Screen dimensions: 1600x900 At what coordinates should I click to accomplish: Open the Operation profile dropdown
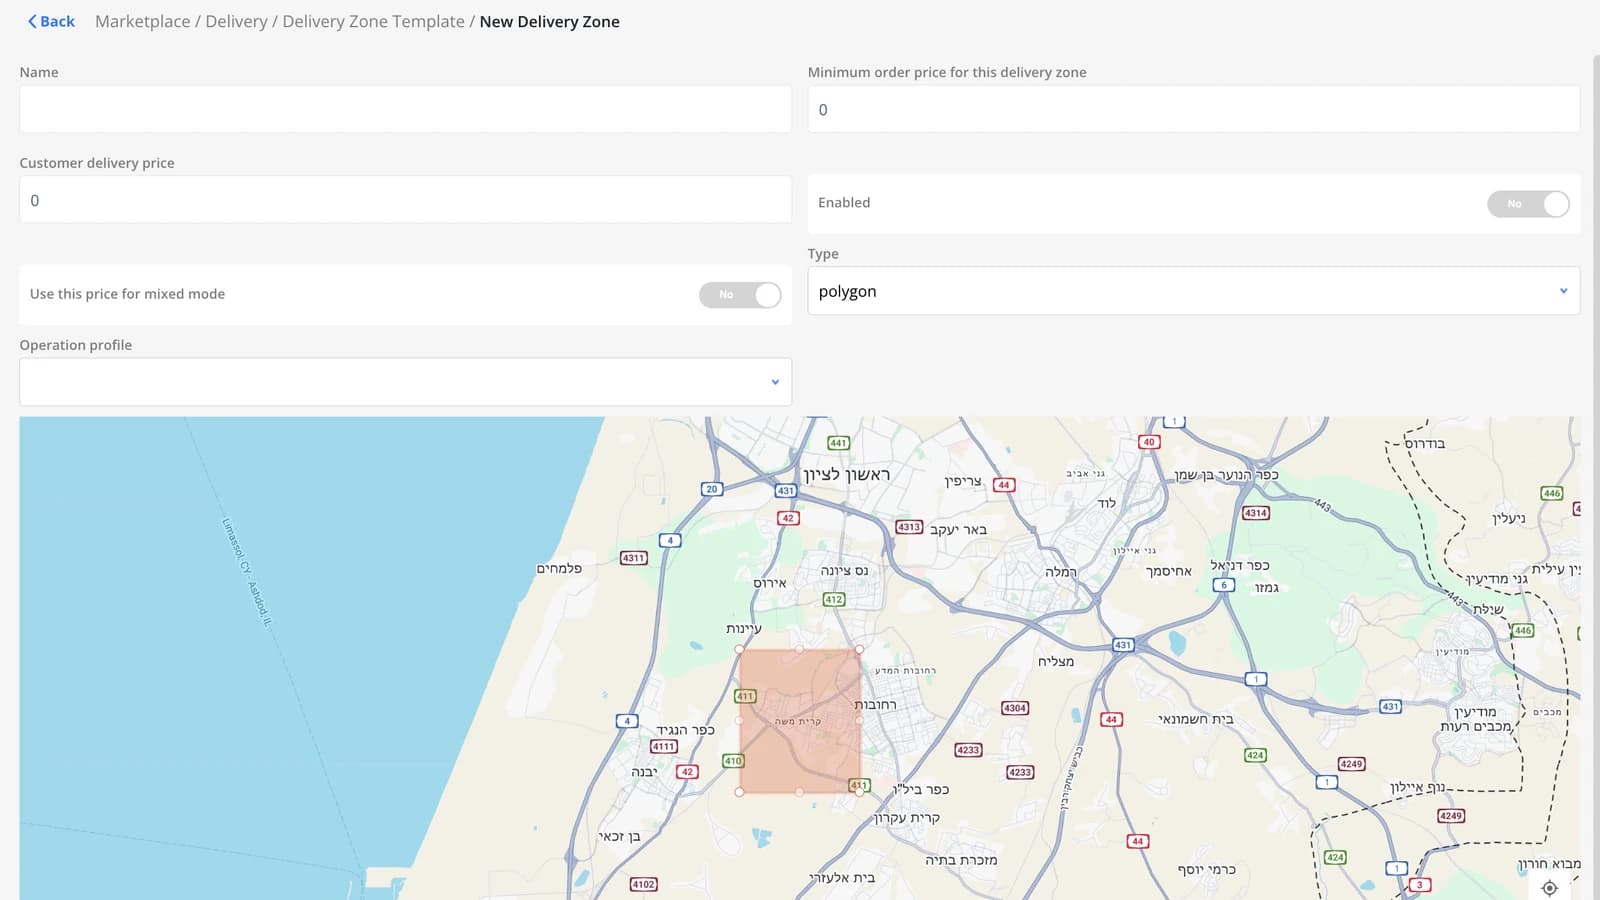pyautogui.click(x=405, y=382)
